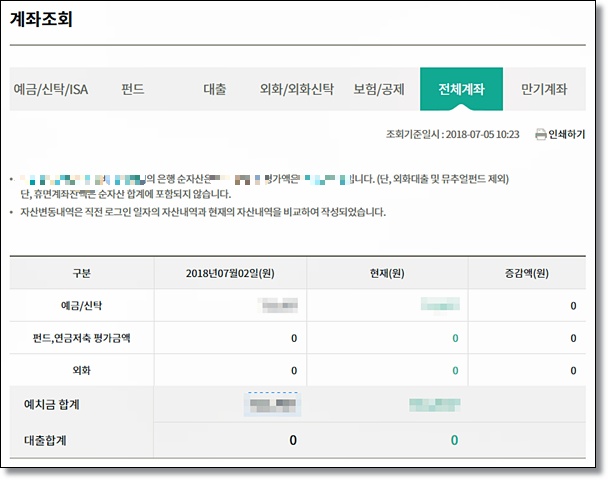Click the 외화 row label
The width and height of the screenshot is (608, 480).
(x=81, y=370)
